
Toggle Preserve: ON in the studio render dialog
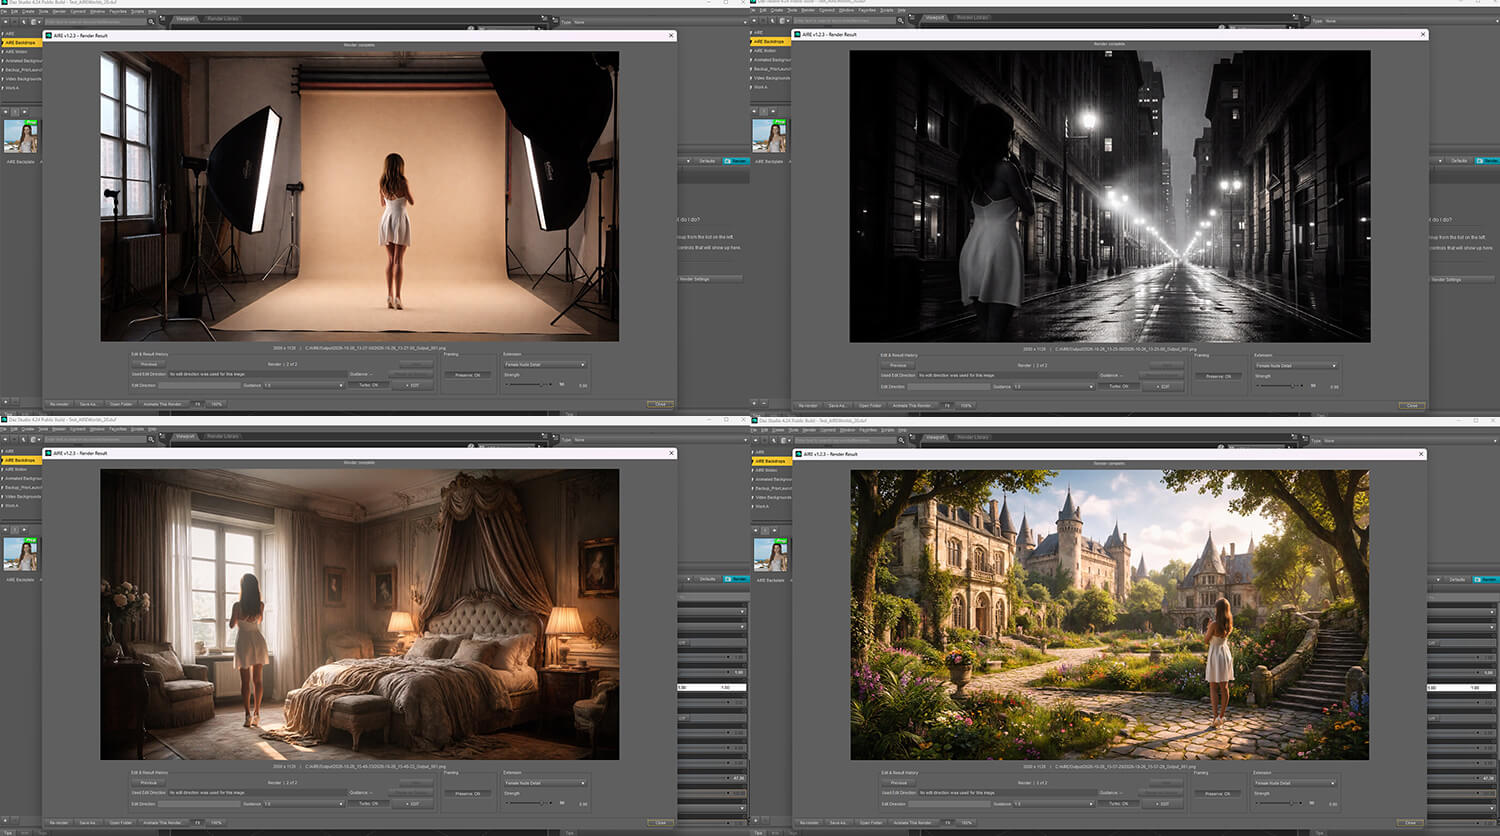coord(467,375)
